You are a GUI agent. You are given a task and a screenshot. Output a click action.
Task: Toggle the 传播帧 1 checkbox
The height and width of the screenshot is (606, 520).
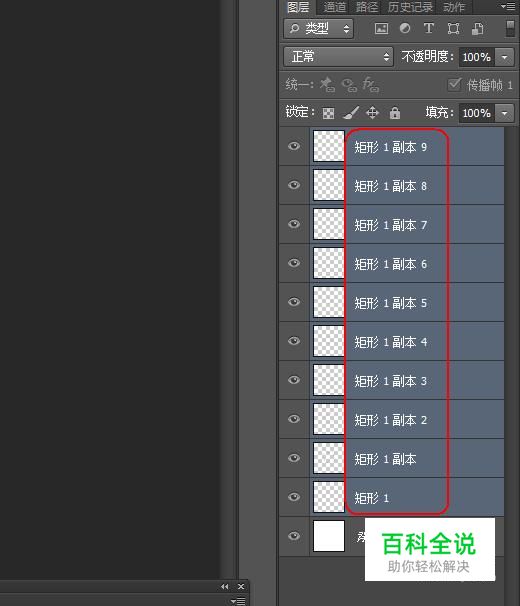point(454,84)
